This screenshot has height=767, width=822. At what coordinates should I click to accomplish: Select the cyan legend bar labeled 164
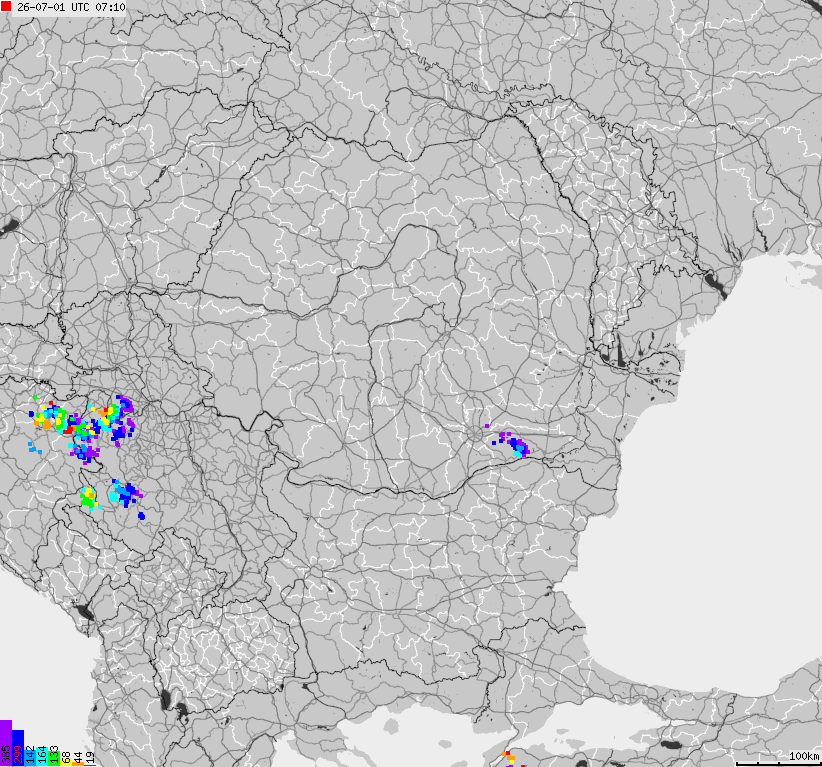(42, 757)
